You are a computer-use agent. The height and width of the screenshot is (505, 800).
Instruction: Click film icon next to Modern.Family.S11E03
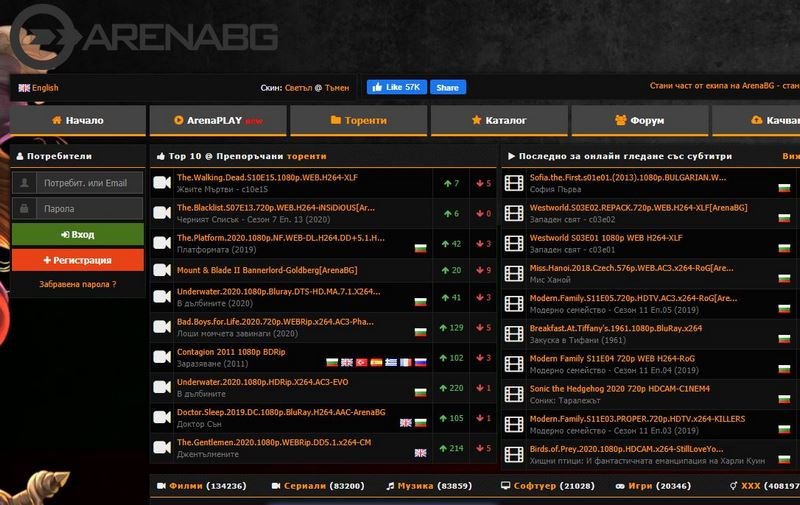click(x=514, y=423)
